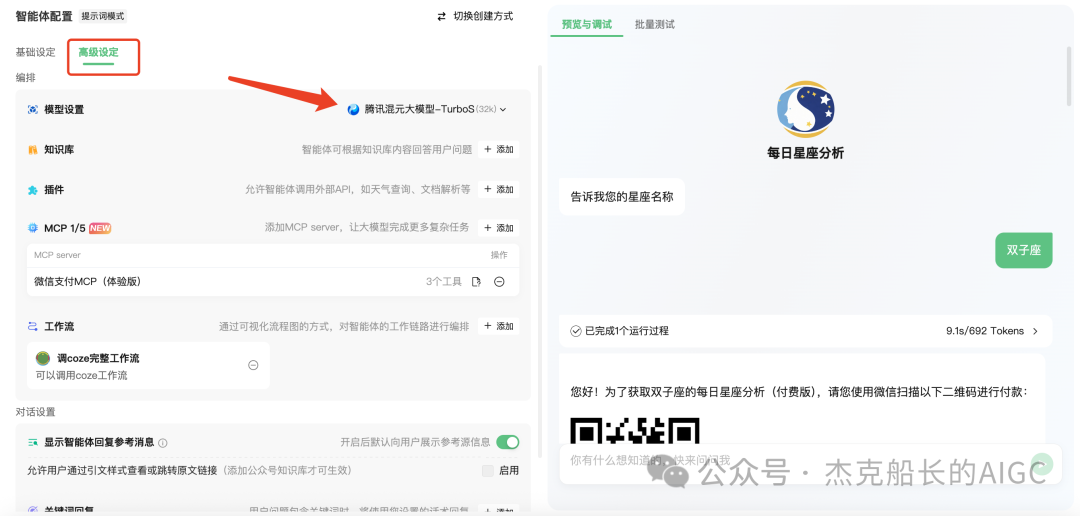
Task: Remove the 微信支付MCP server minus icon
Action: click(499, 282)
